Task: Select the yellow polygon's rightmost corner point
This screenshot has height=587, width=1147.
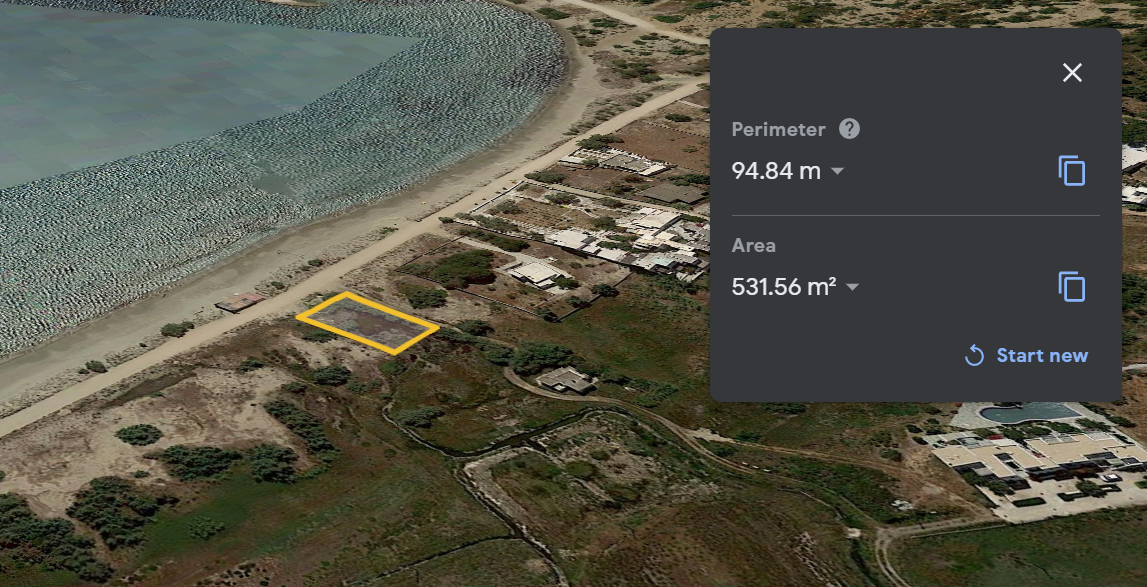Action: click(437, 329)
